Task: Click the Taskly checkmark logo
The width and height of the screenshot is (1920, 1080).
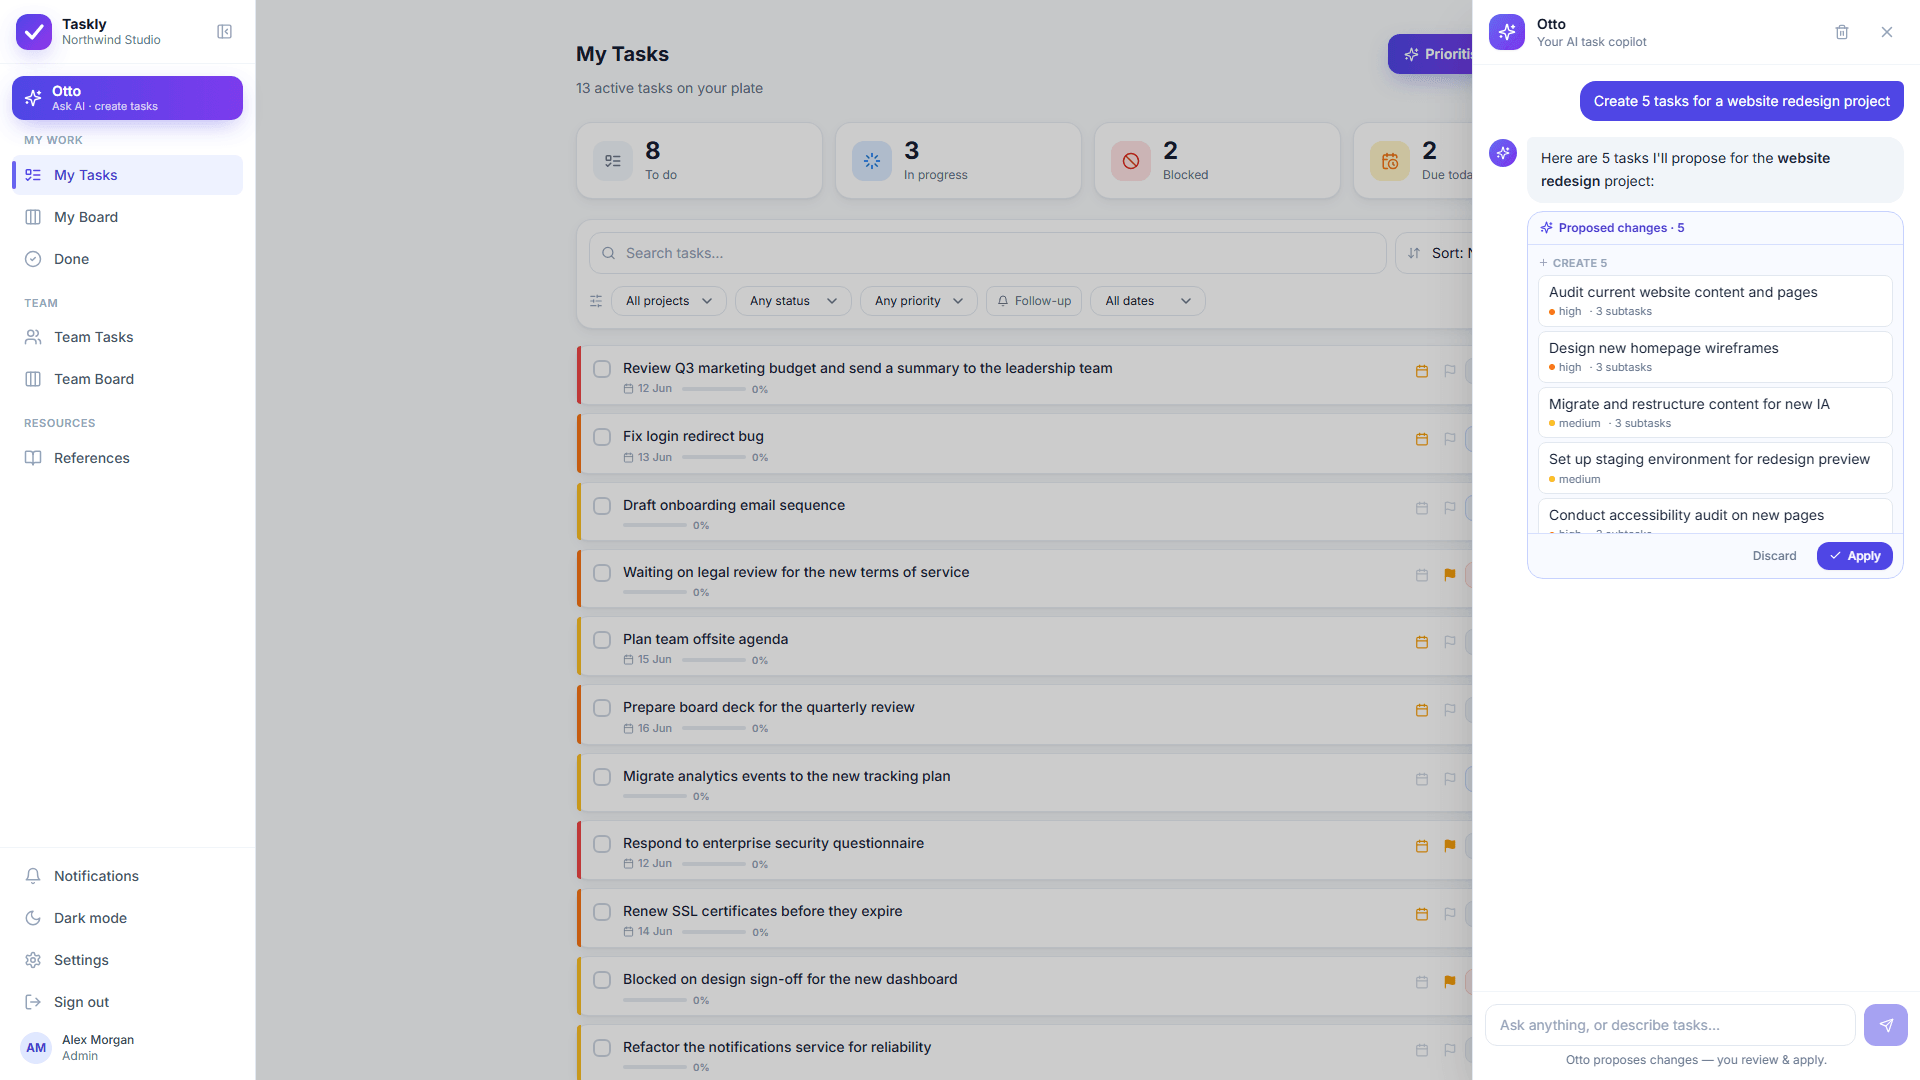Action: coord(34,32)
